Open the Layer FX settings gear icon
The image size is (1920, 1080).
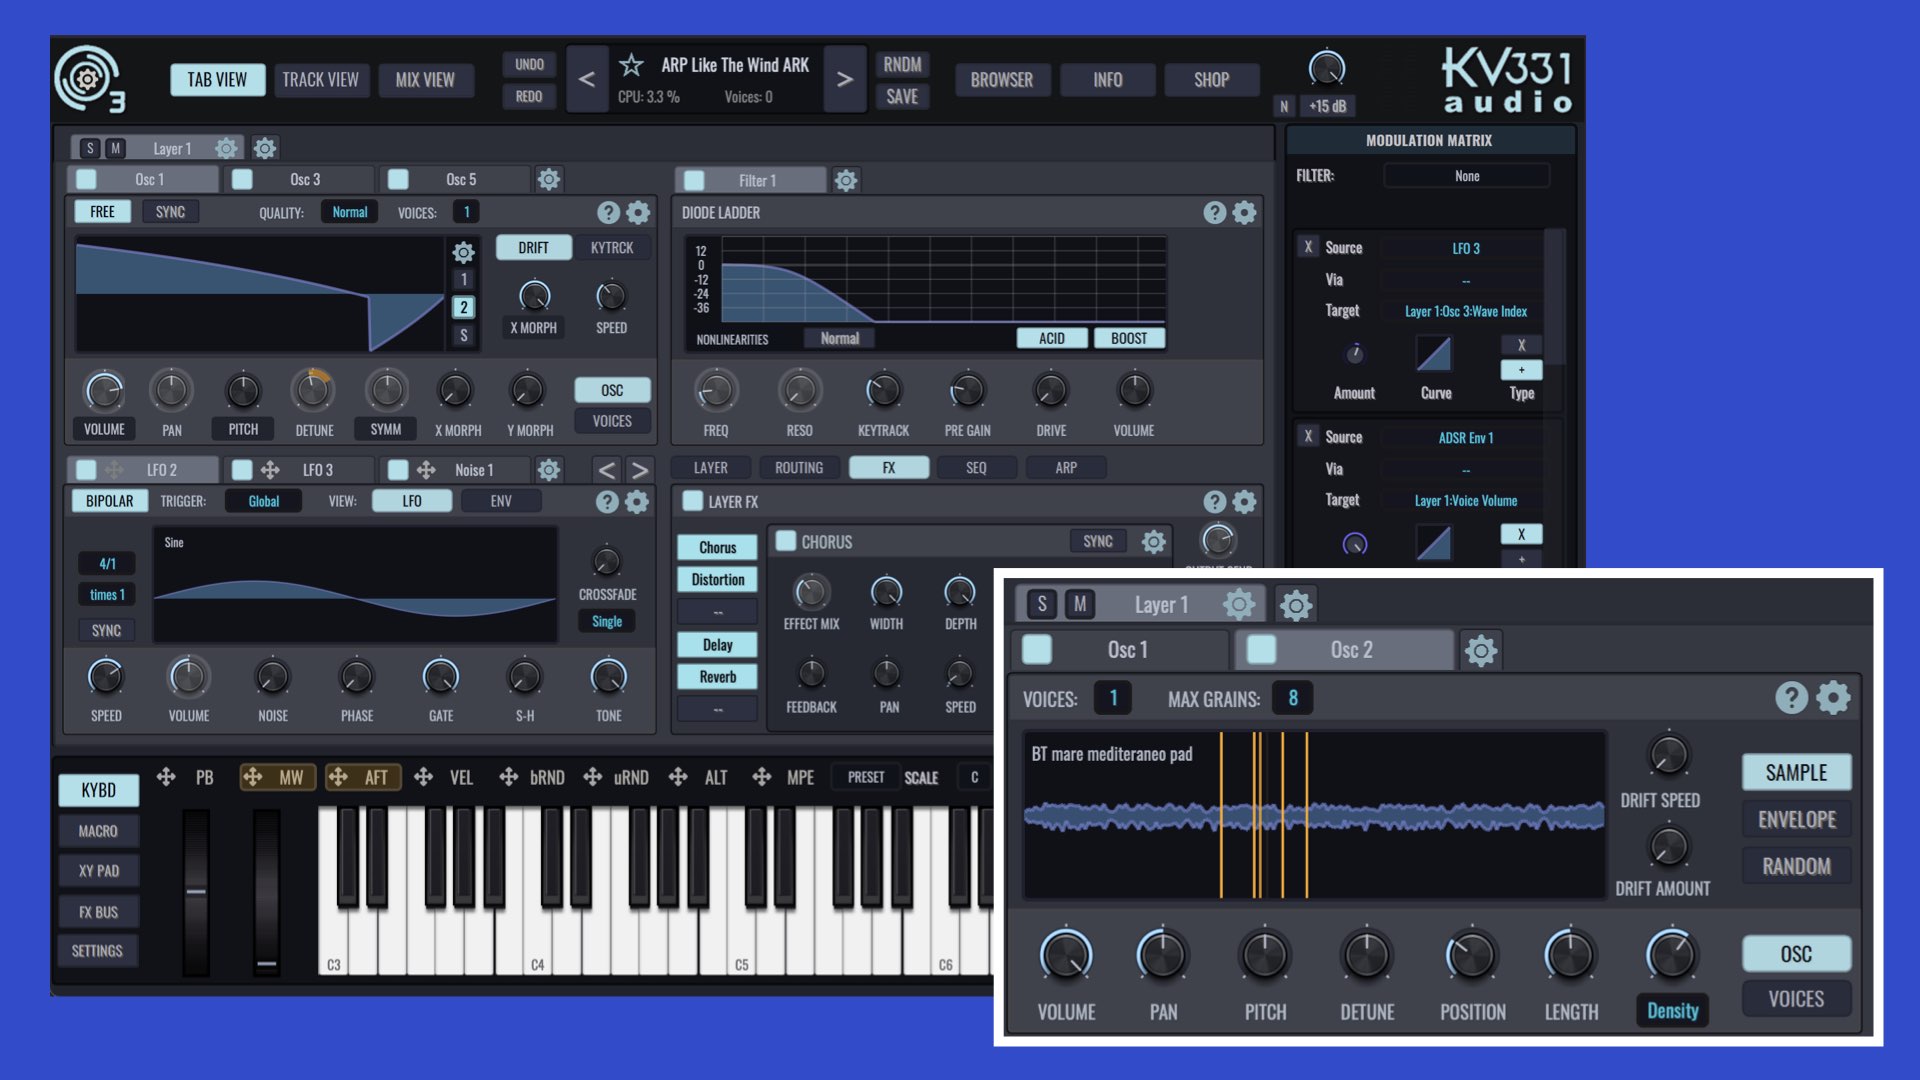coord(1244,501)
